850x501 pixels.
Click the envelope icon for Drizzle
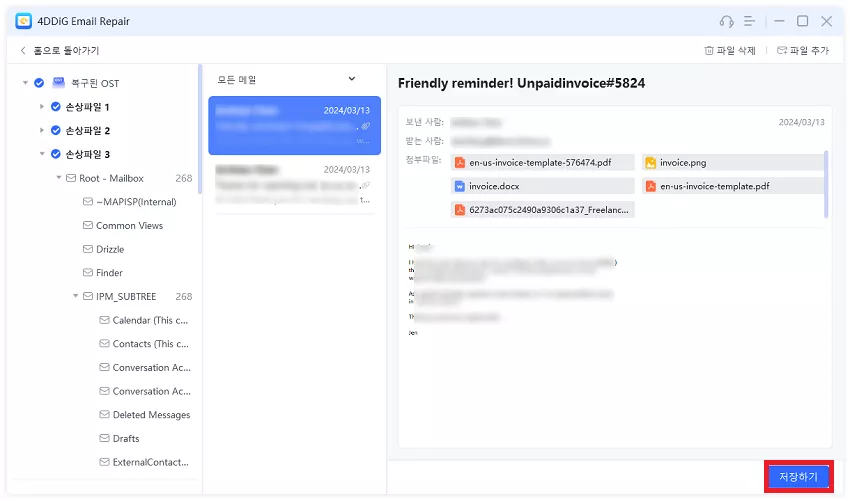point(88,249)
